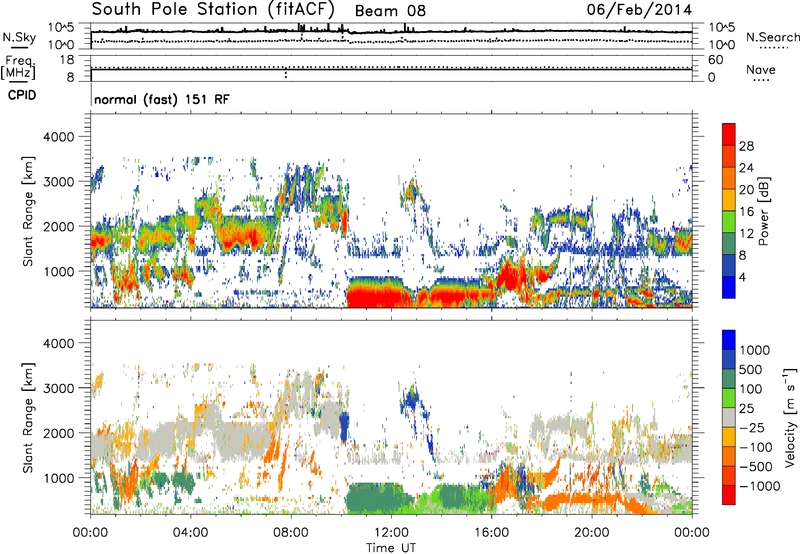Click the blue positive-velocity patch near 10:00
The image size is (800, 554).
[344, 426]
